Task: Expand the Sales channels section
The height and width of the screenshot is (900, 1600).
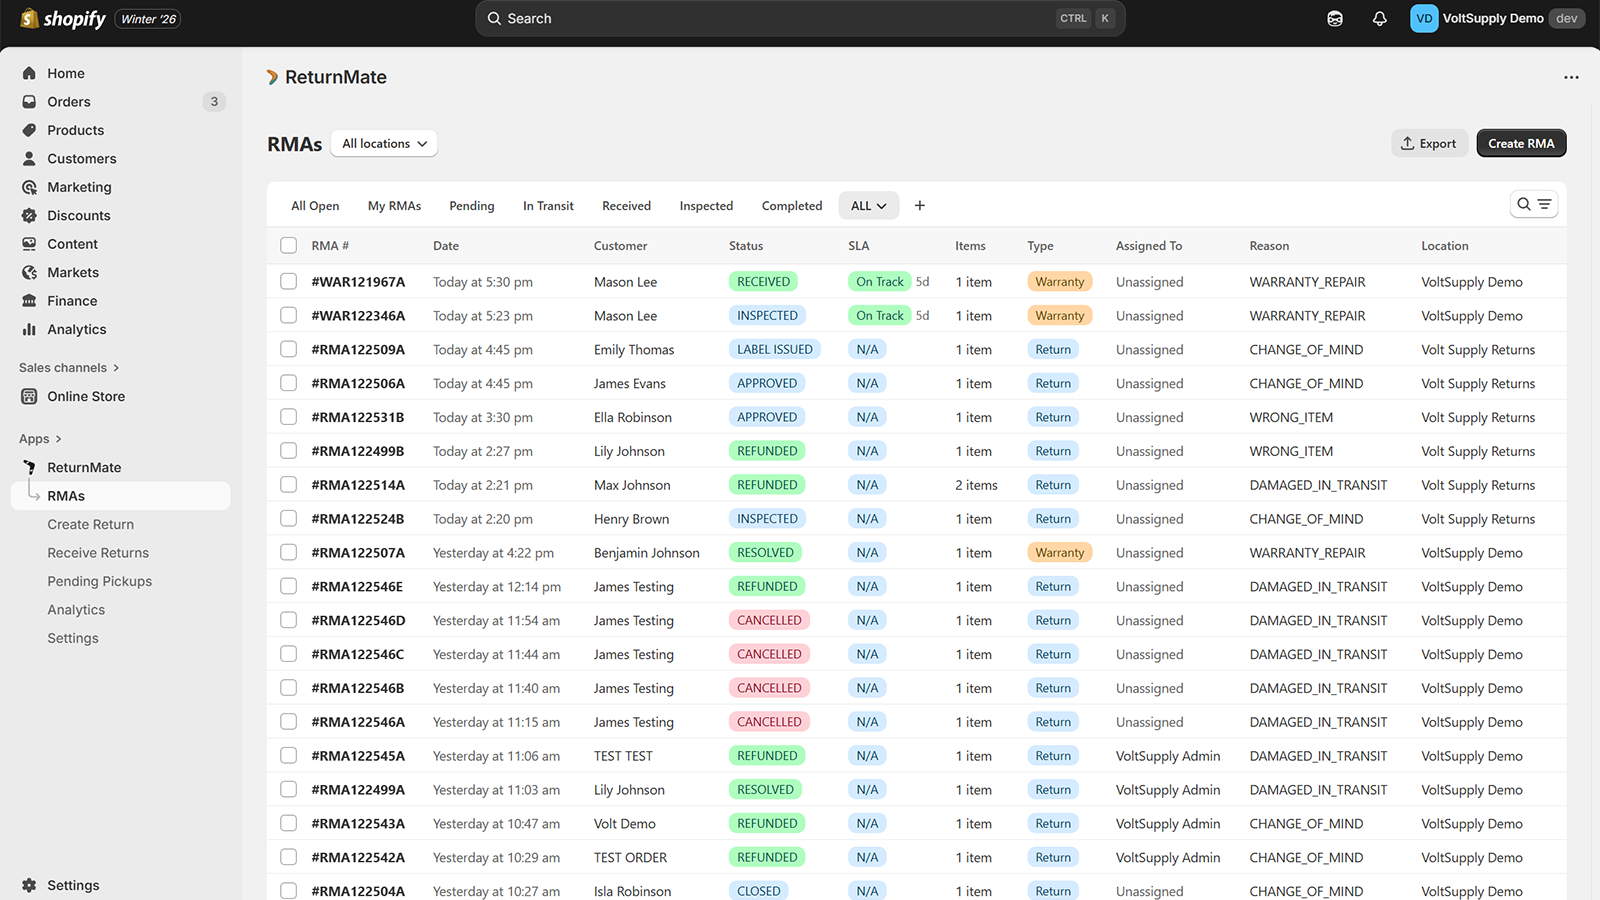Action: pos(69,368)
